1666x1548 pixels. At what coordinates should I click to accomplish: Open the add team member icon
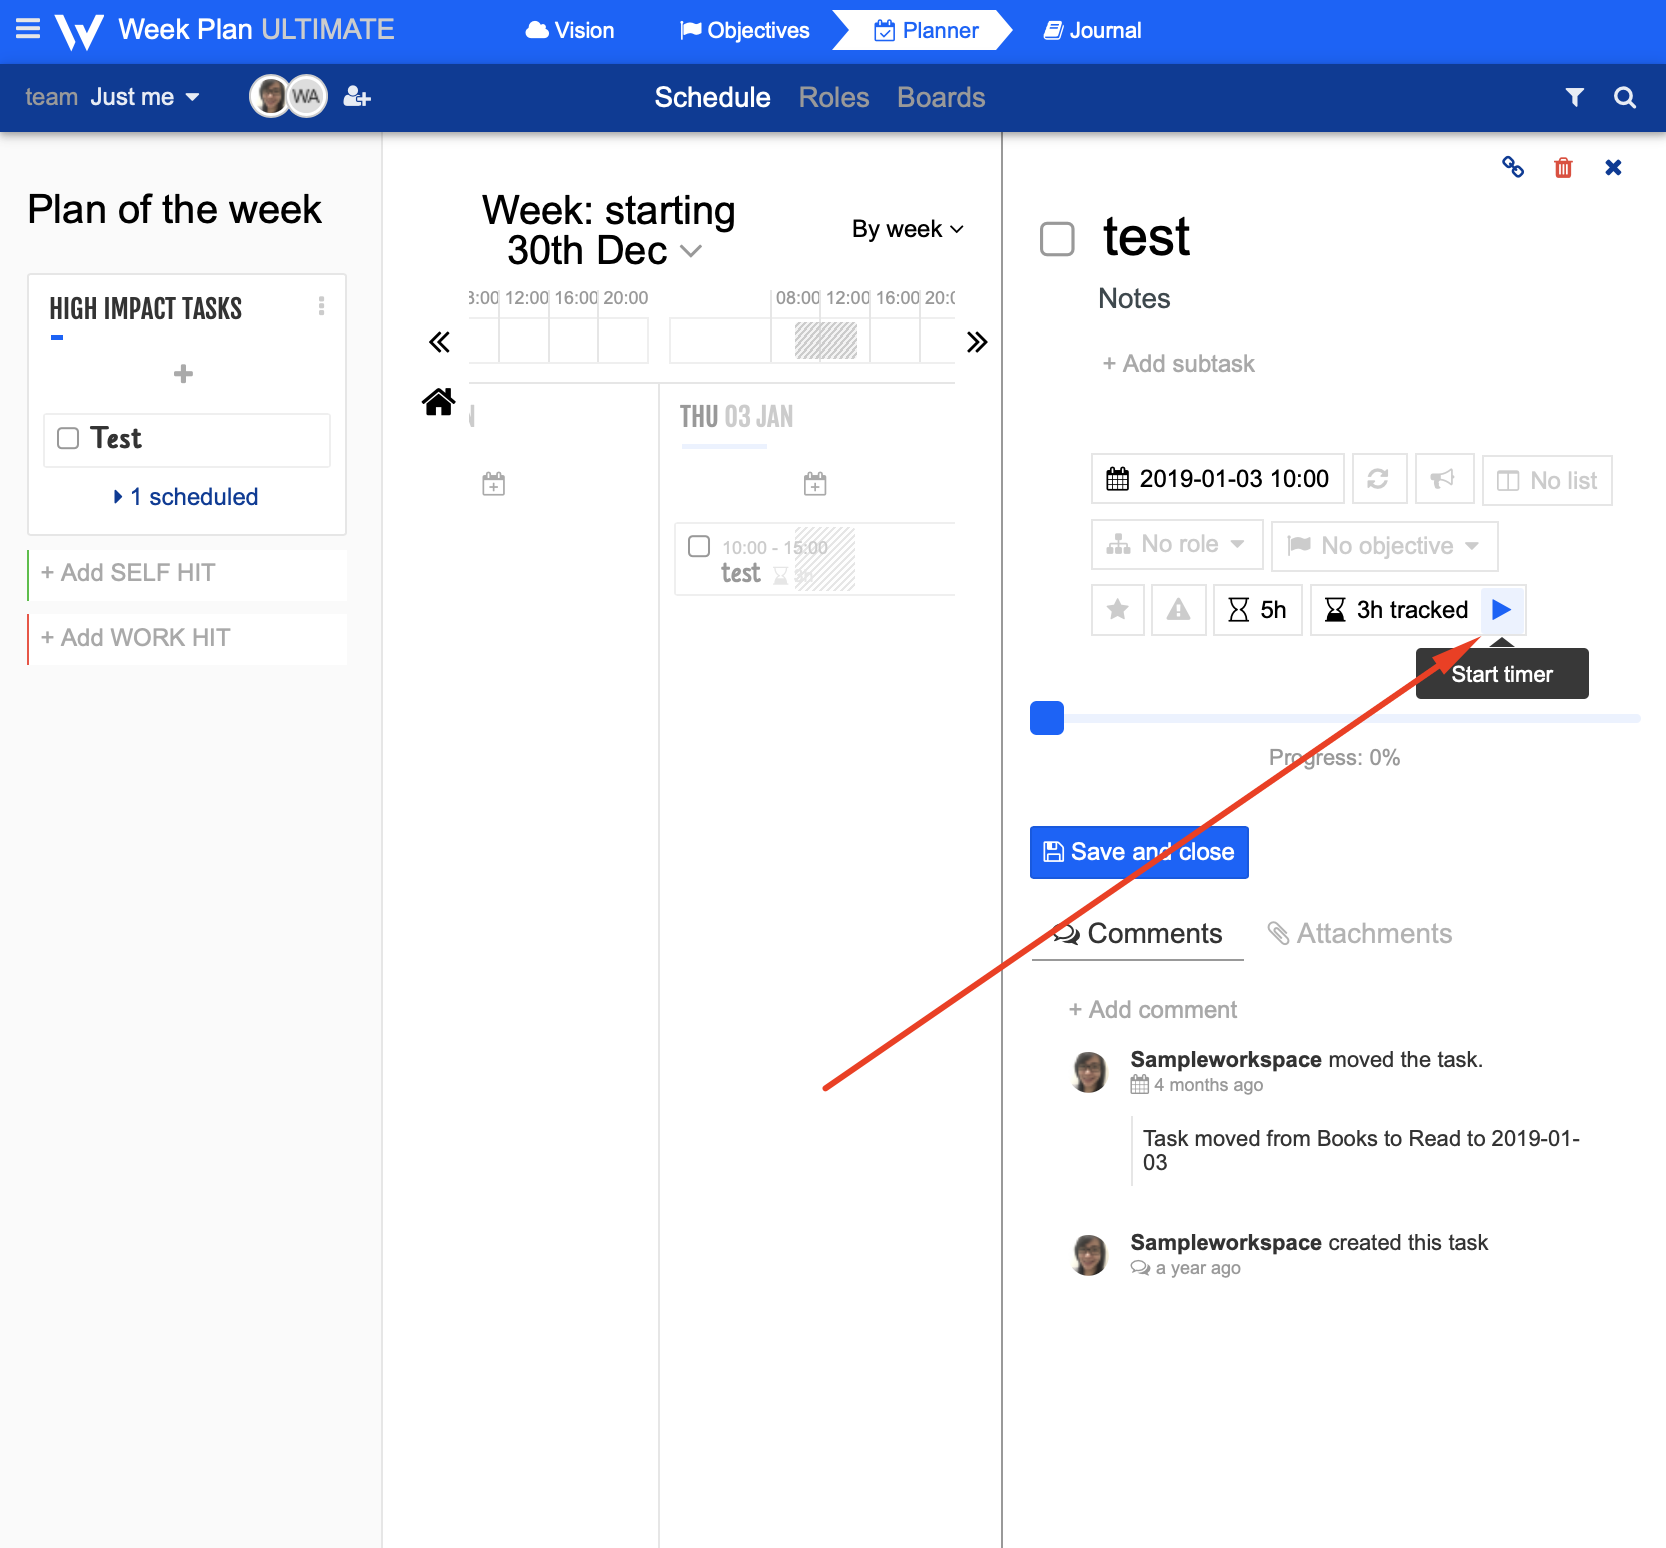pyautogui.click(x=357, y=97)
